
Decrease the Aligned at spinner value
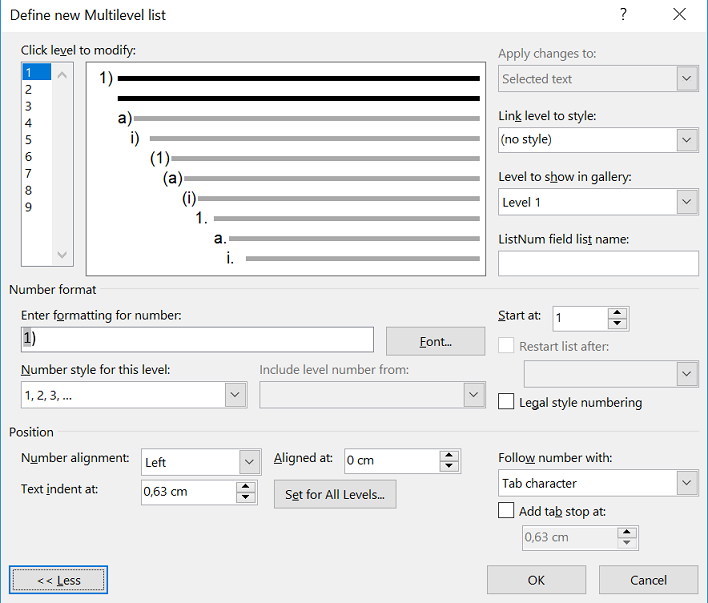coord(450,467)
